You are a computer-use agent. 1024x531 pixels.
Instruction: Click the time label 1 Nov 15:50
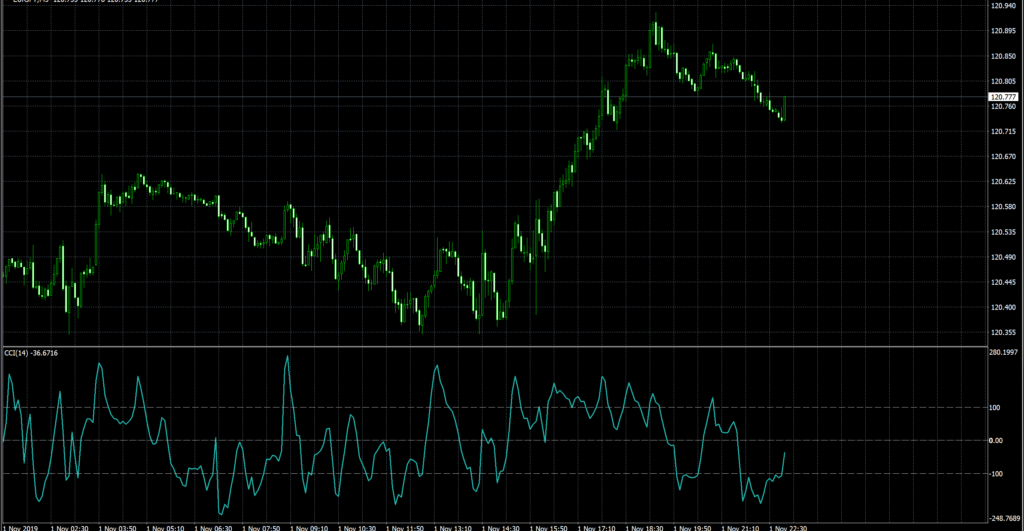(549, 528)
